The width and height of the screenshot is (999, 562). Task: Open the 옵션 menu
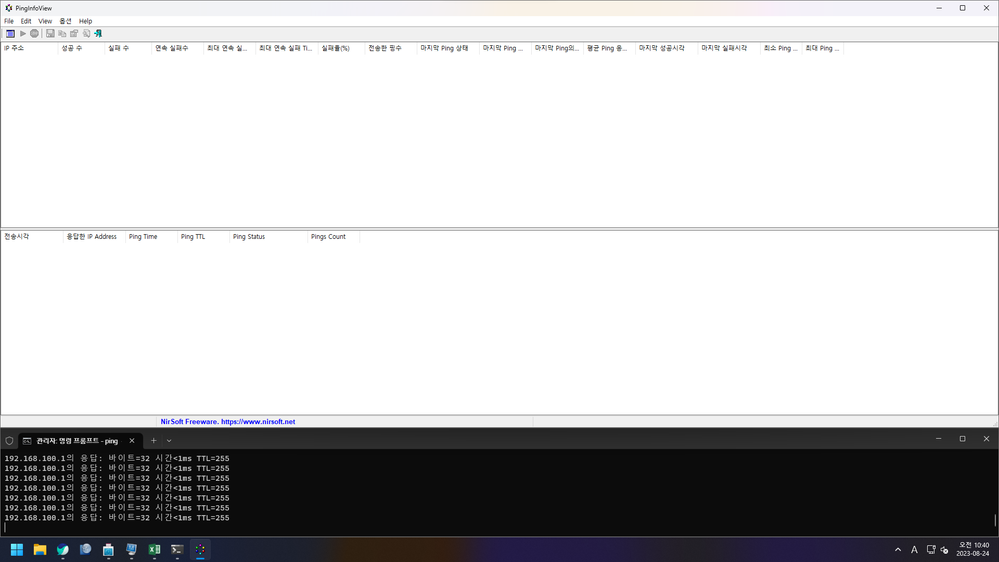[66, 21]
